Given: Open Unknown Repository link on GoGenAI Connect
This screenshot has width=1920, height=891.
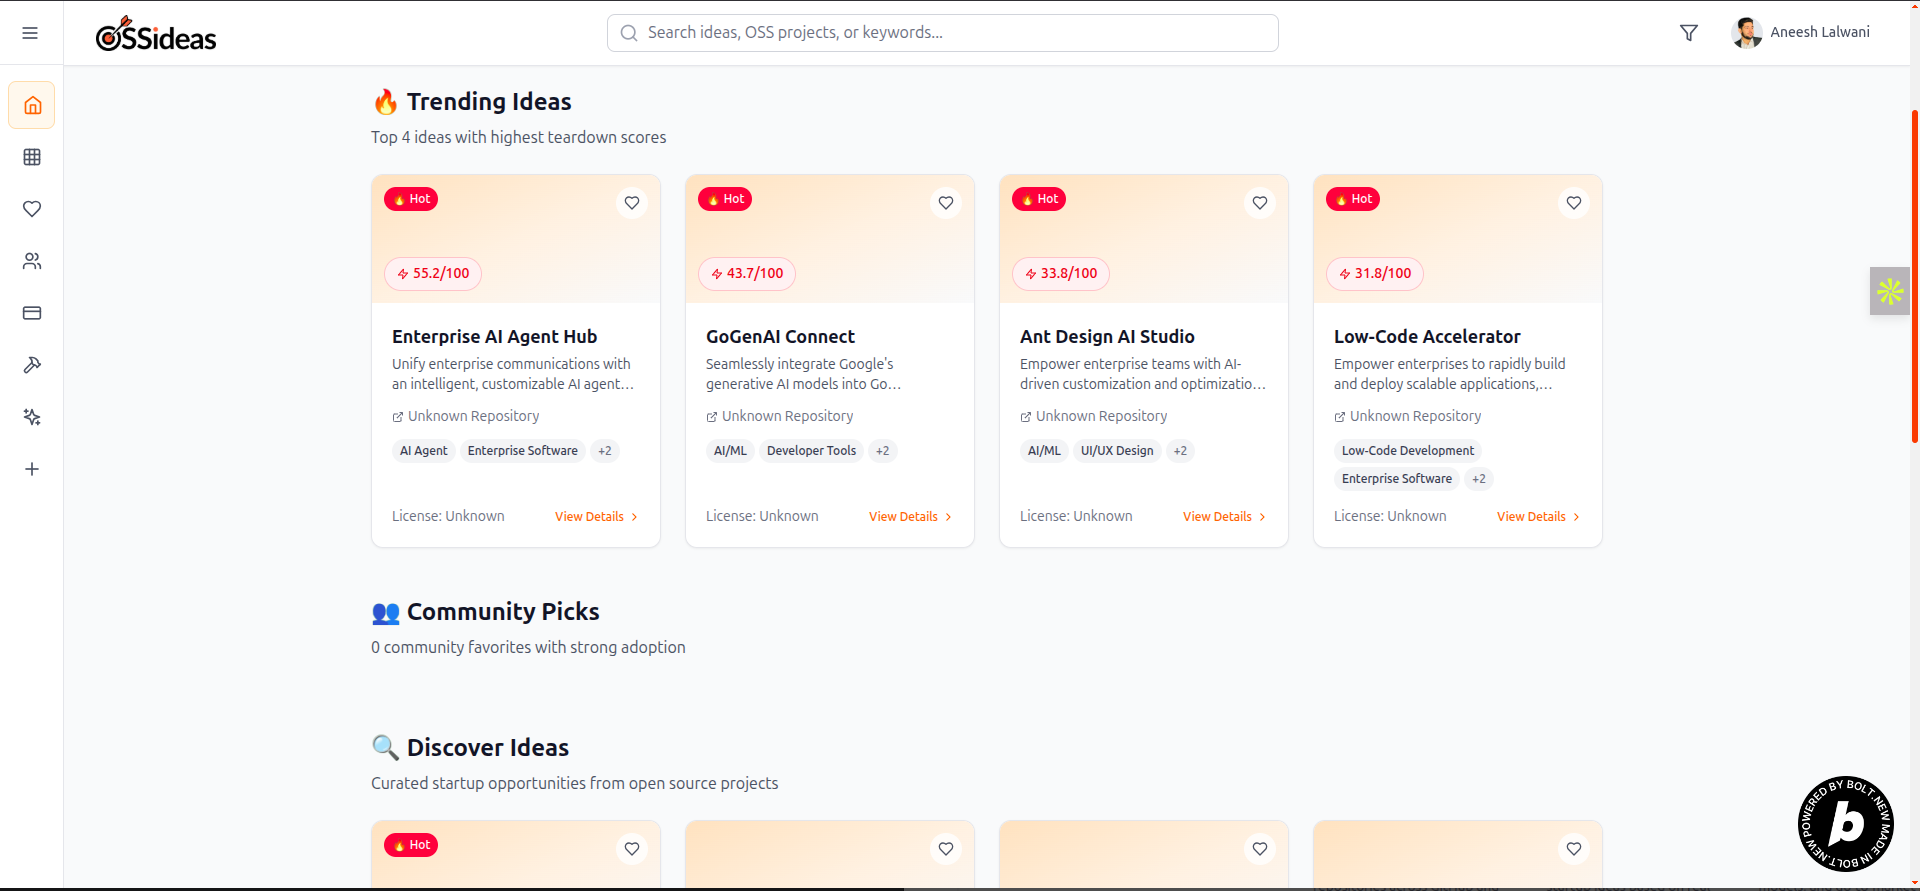Looking at the screenshot, I should (780, 416).
